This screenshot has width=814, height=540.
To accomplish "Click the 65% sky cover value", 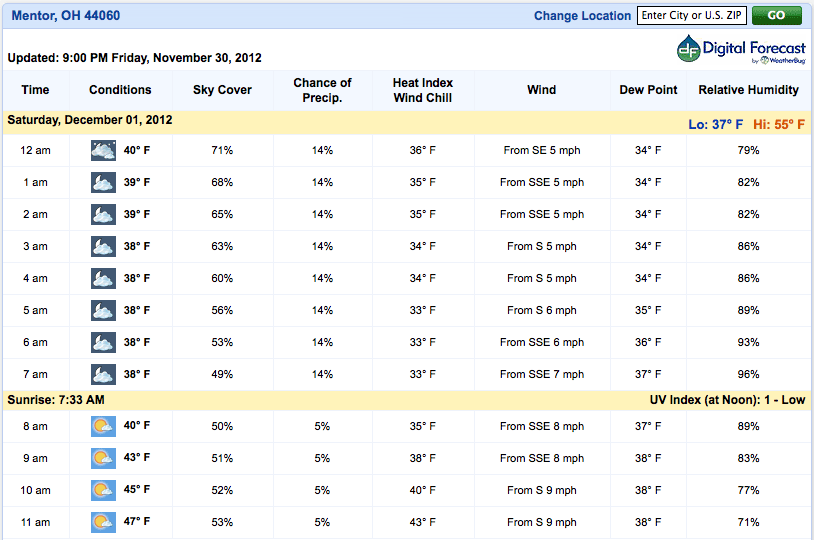I will (x=222, y=214).
